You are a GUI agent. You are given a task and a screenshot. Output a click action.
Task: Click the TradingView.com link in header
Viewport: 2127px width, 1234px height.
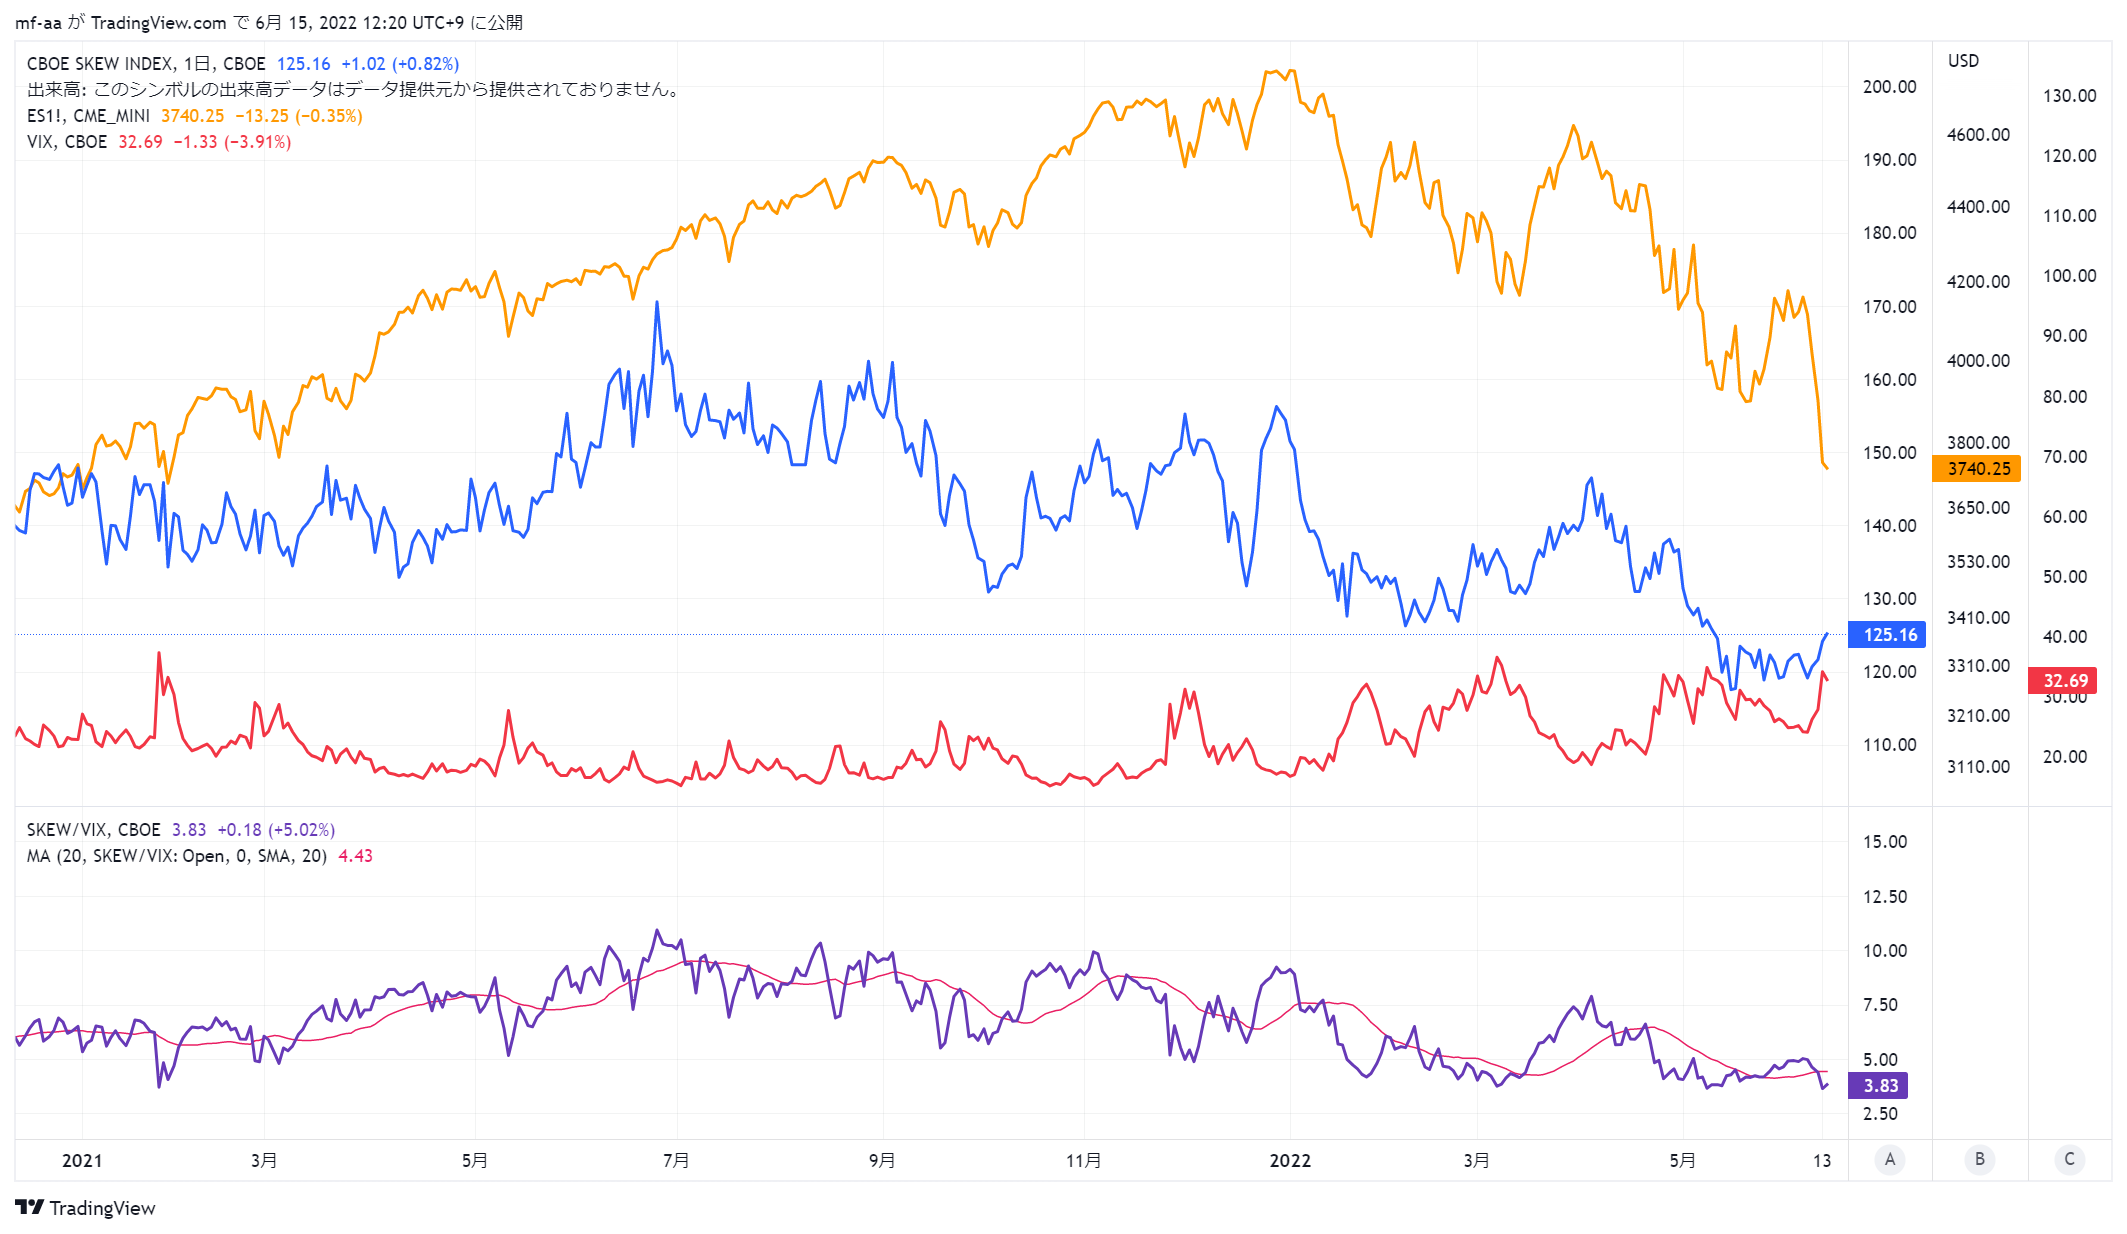click(x=159, y=22)
